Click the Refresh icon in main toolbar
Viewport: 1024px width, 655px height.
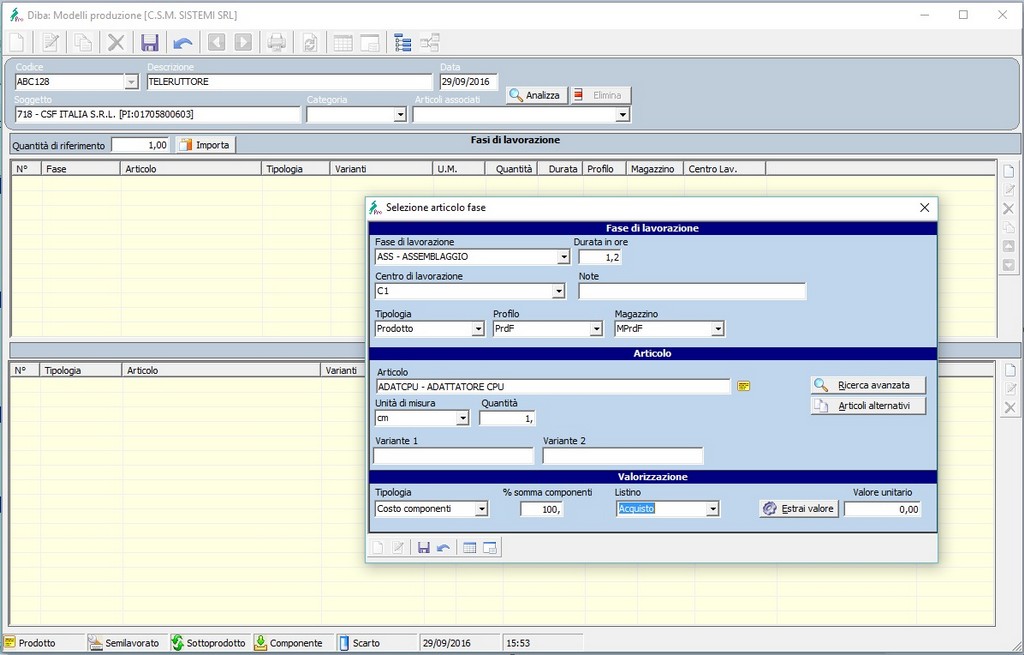tap(310, 43)
